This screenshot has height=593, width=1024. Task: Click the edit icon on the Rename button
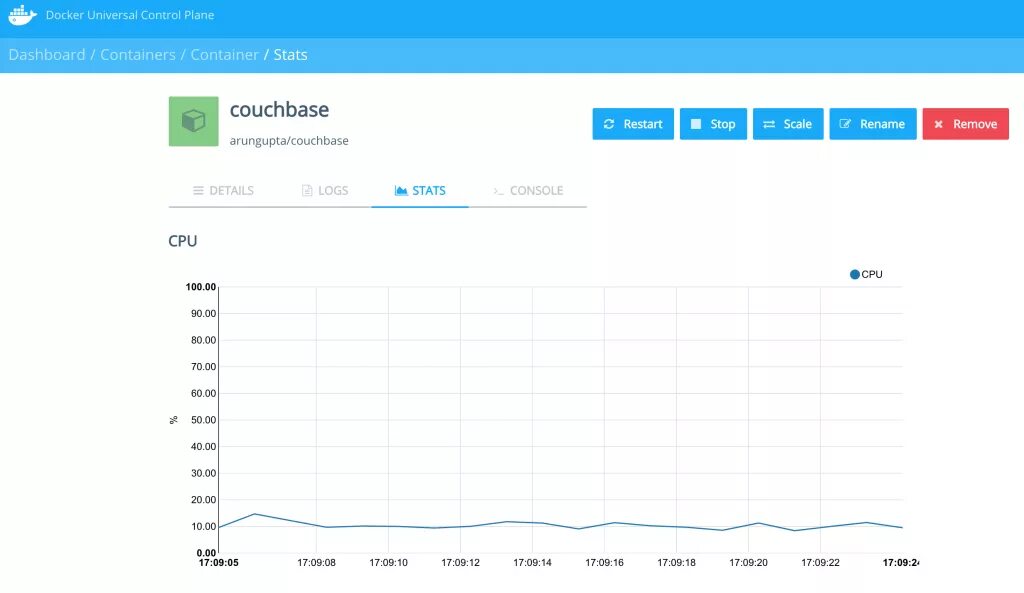point(845,124)
